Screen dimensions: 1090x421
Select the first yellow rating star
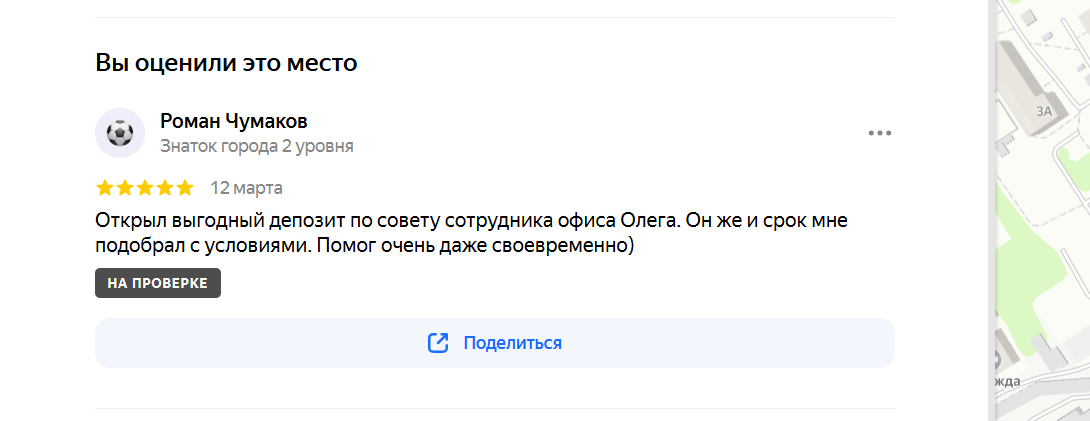(105, 188)
